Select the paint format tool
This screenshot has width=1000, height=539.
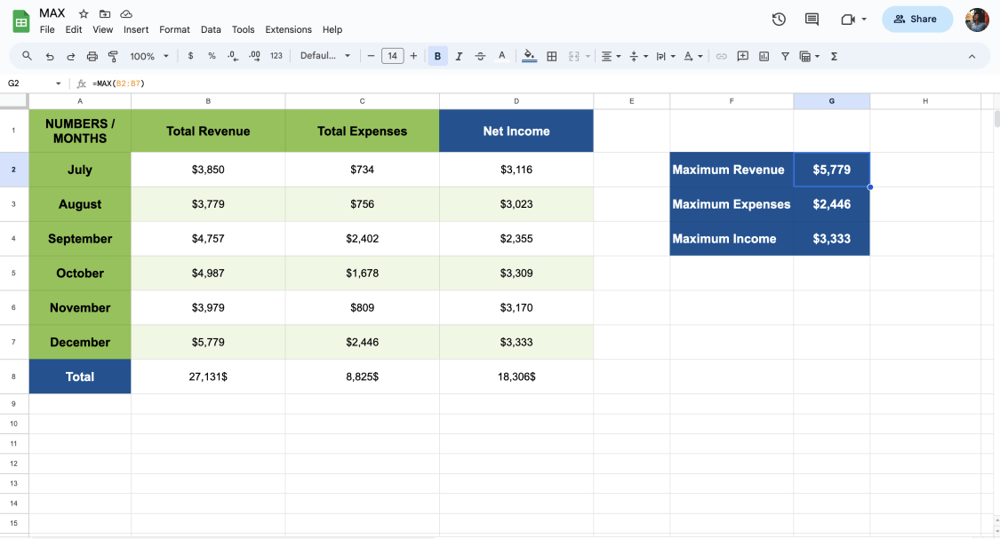(x=113, y=57)
